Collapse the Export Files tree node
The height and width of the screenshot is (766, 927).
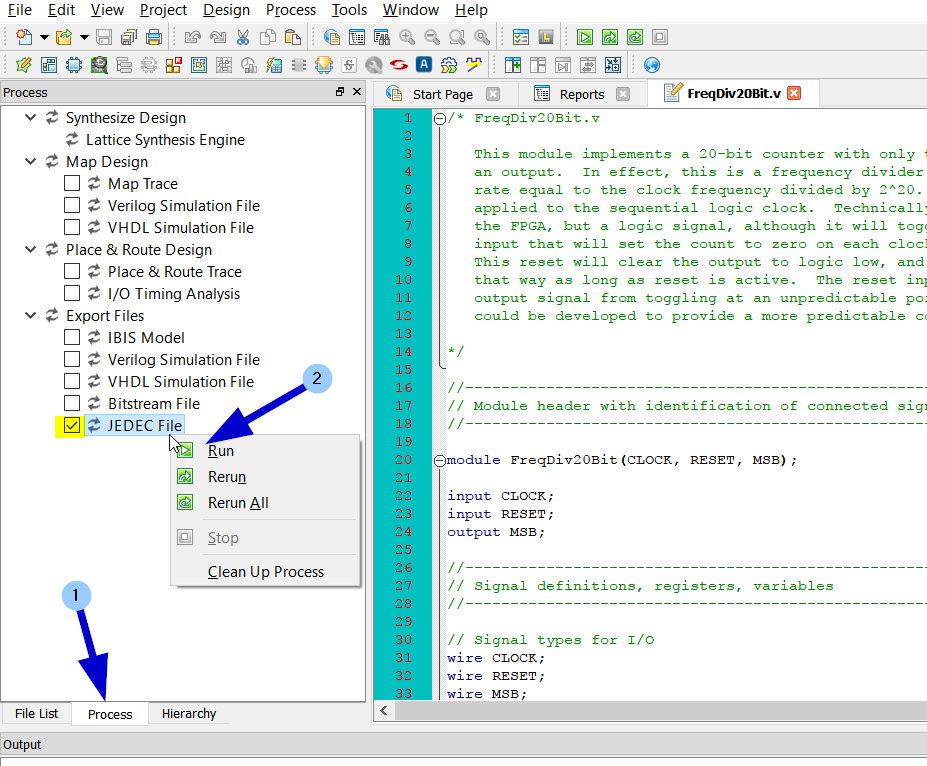pyautogui.click(x=30, y=315)
